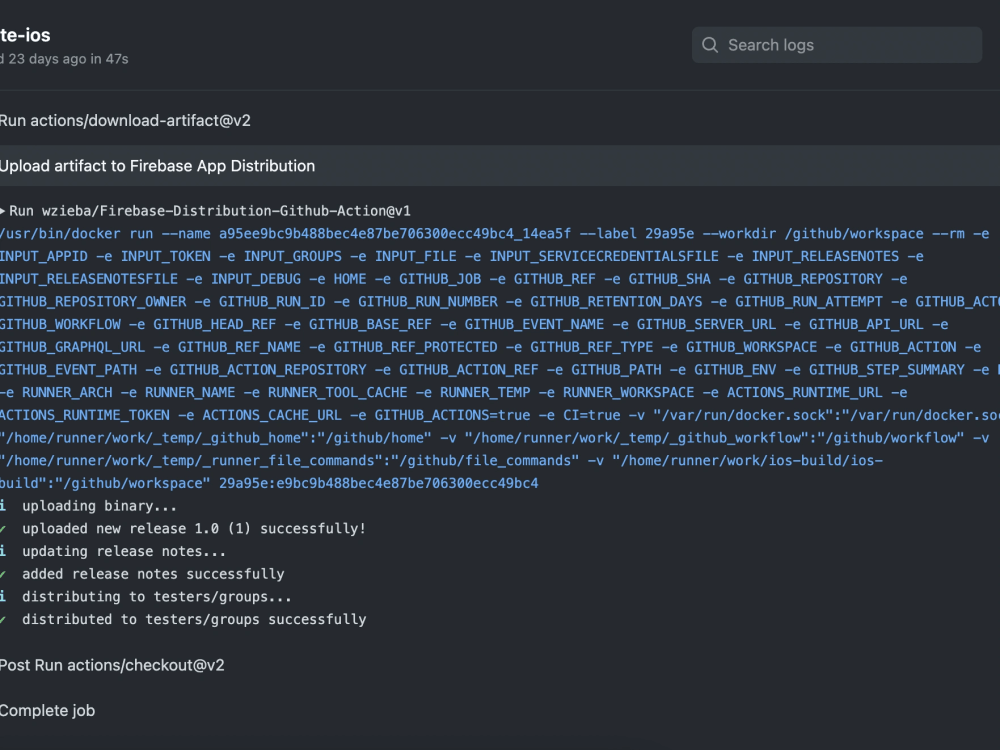Click the log line starting with GITHUB_REPOSITORY_OWNER
This screenshot has height=750, width=1000.
tap(500, 302)
